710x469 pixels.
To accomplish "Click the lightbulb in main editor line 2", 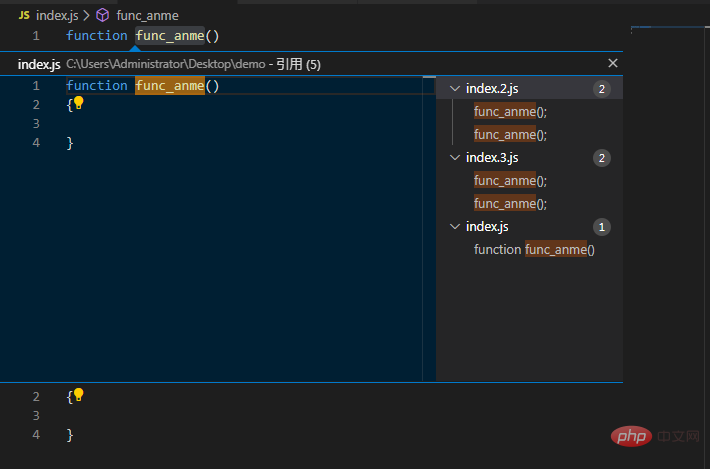I will pyautogui.click(x=79, y=395).
